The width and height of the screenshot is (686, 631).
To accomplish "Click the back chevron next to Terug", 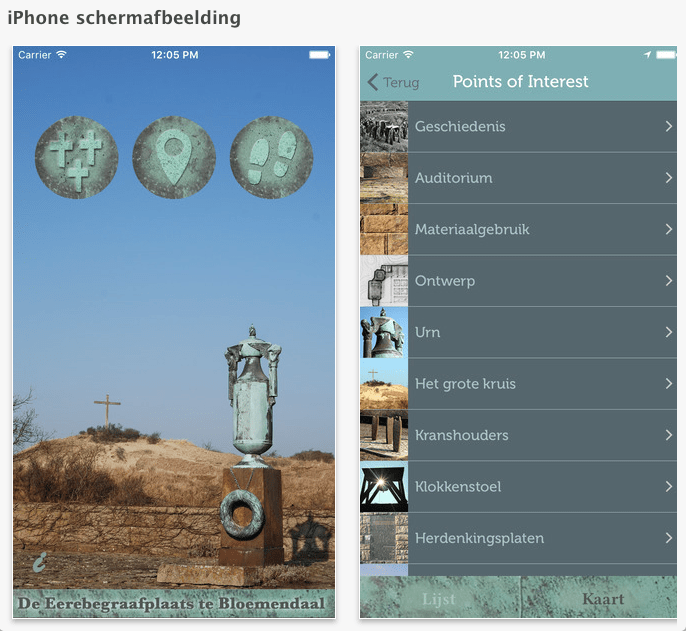I will pyautogui.click(x=373, y=82).
